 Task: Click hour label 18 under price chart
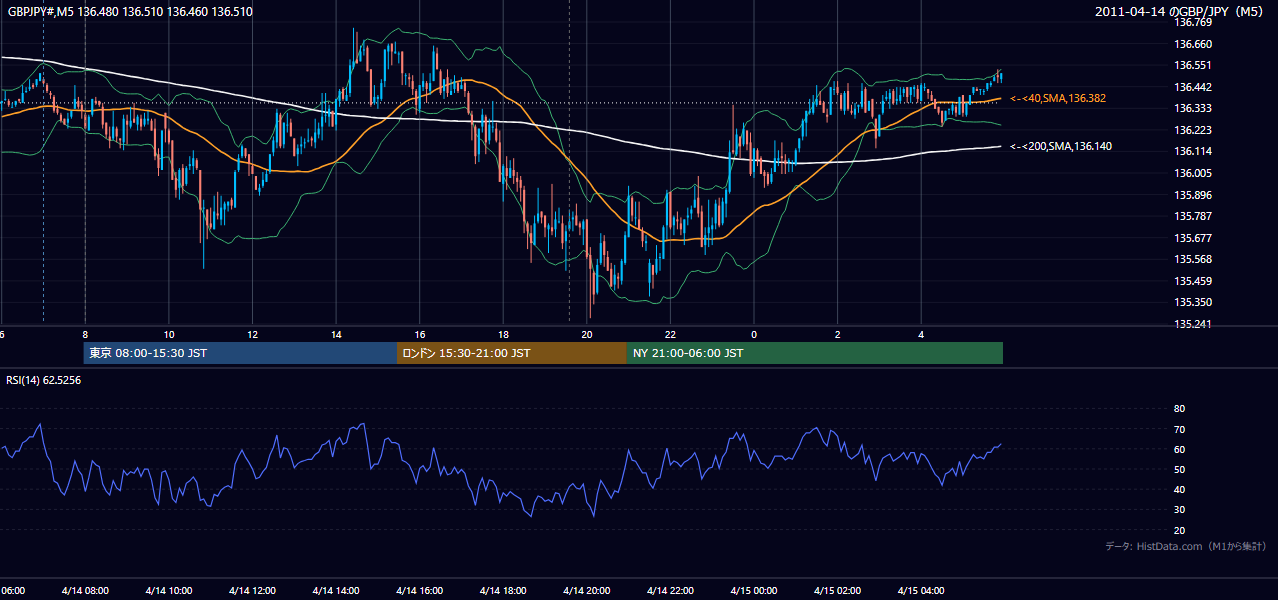[503, 335]
